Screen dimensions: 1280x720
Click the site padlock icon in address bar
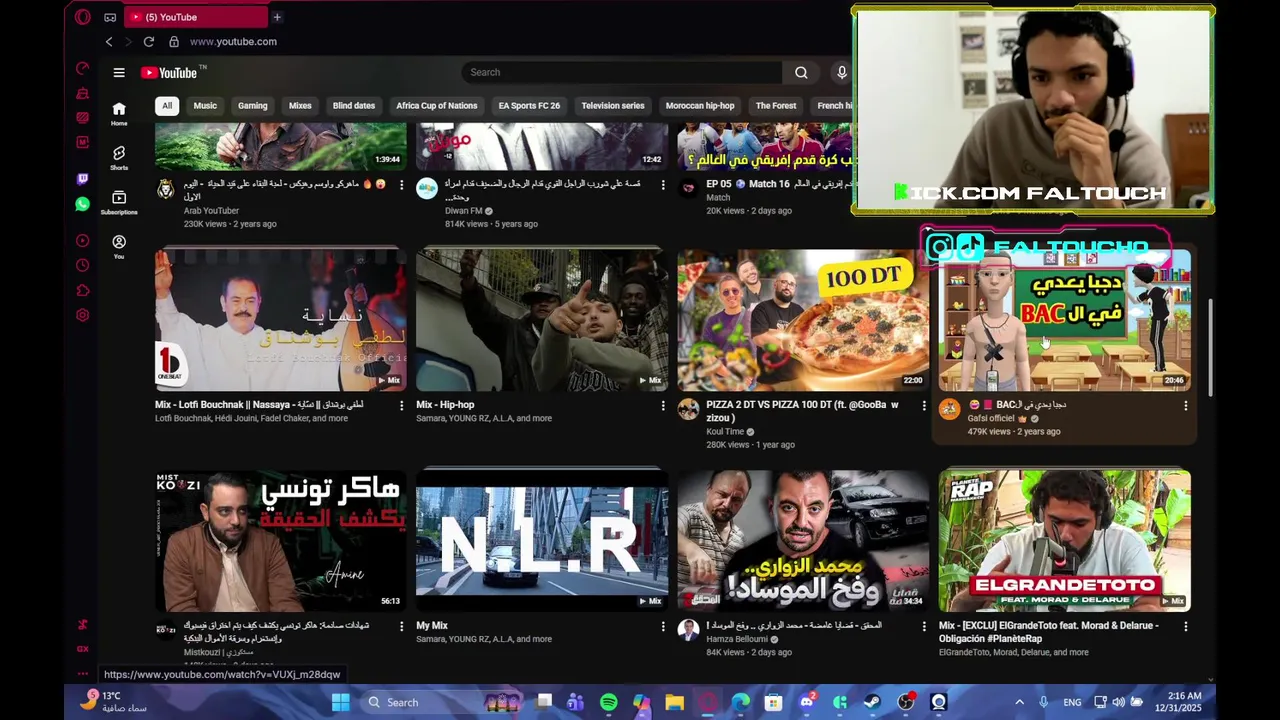174,42
